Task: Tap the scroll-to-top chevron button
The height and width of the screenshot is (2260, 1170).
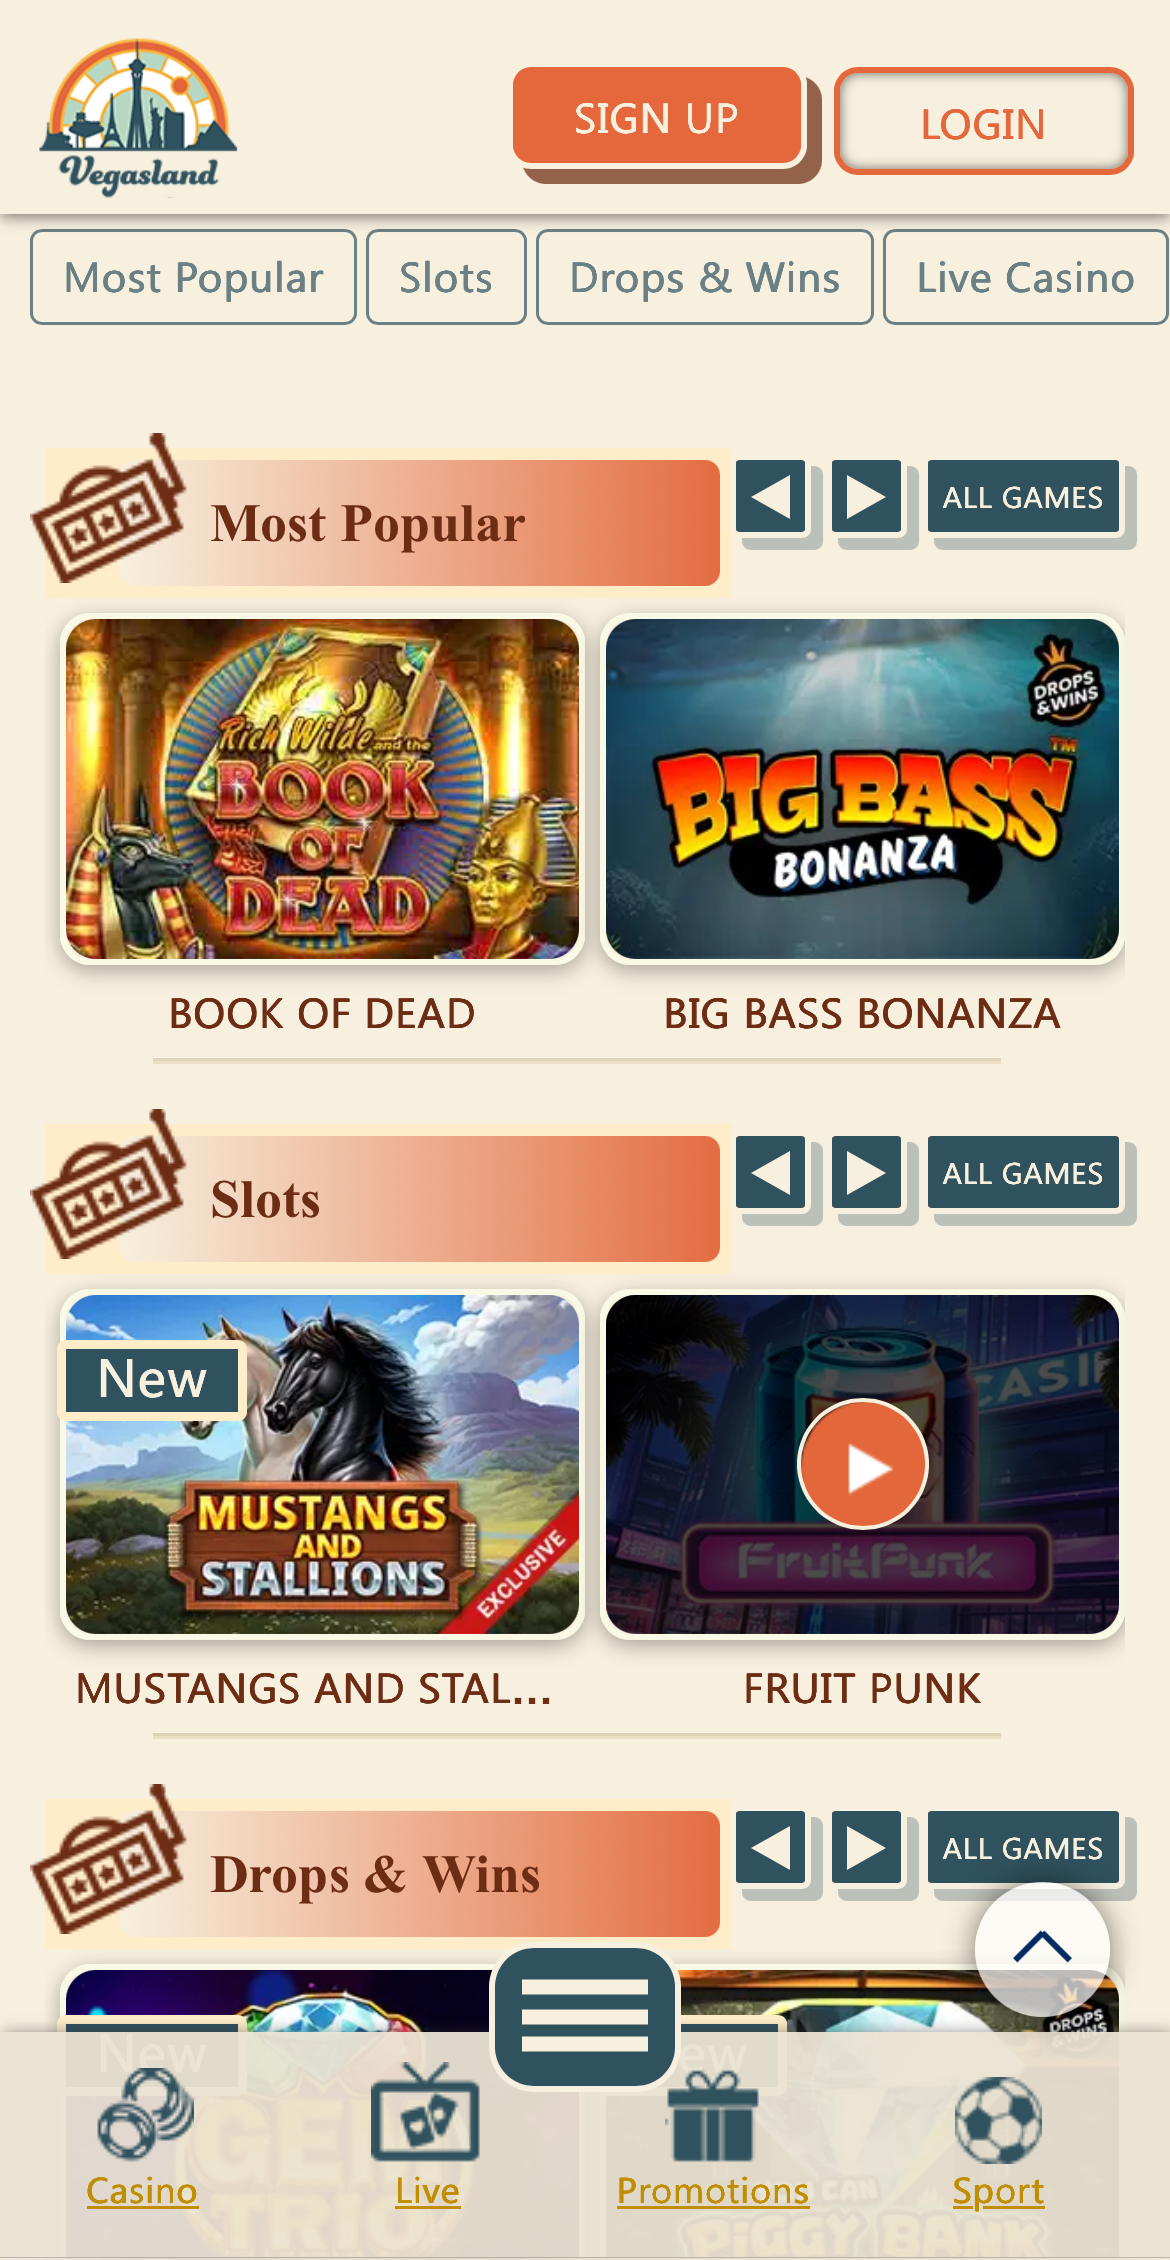Action: (1042, 1948)
